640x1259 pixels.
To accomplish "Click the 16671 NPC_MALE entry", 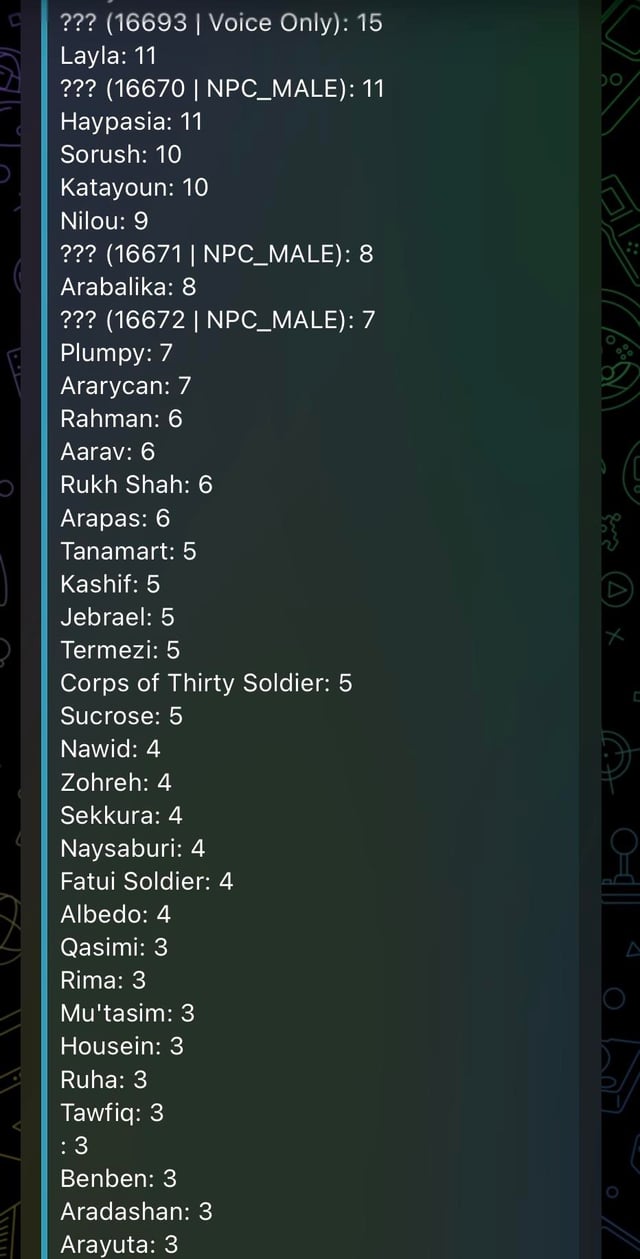I will [216, 254].
